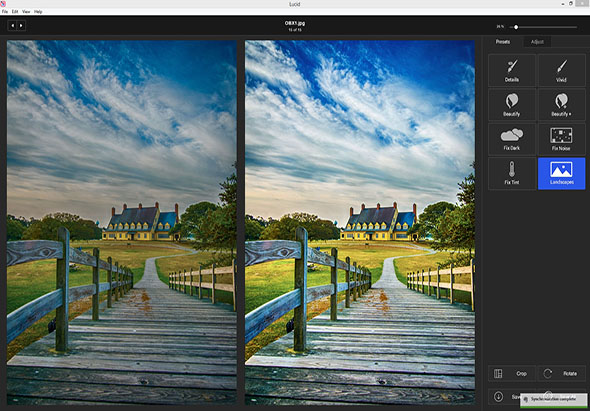This screenshot has width=590, height=411.
Task: Open the Help menu
Action: (38, 12)
